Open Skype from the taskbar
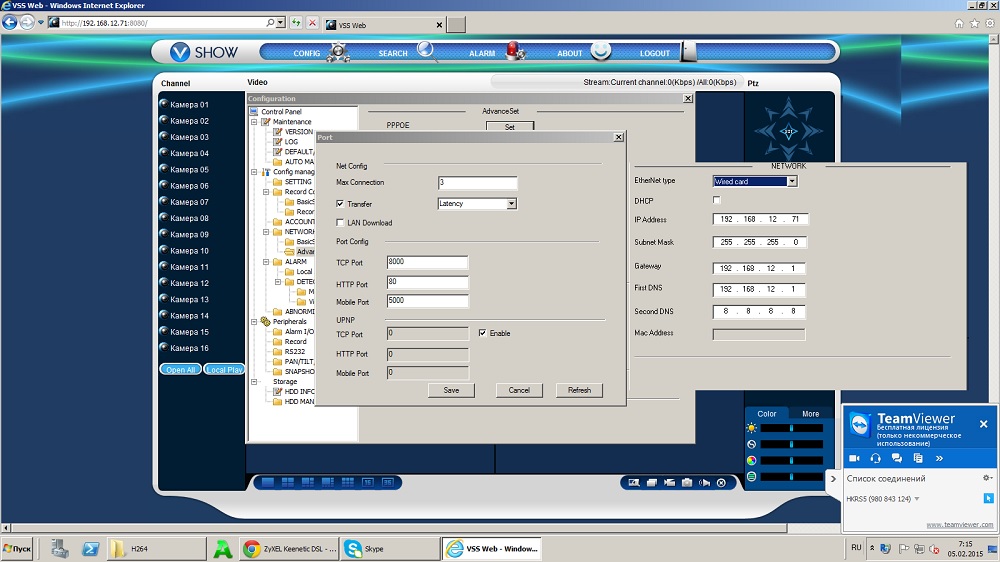The image size is (1000, 562). click(390, 549)
